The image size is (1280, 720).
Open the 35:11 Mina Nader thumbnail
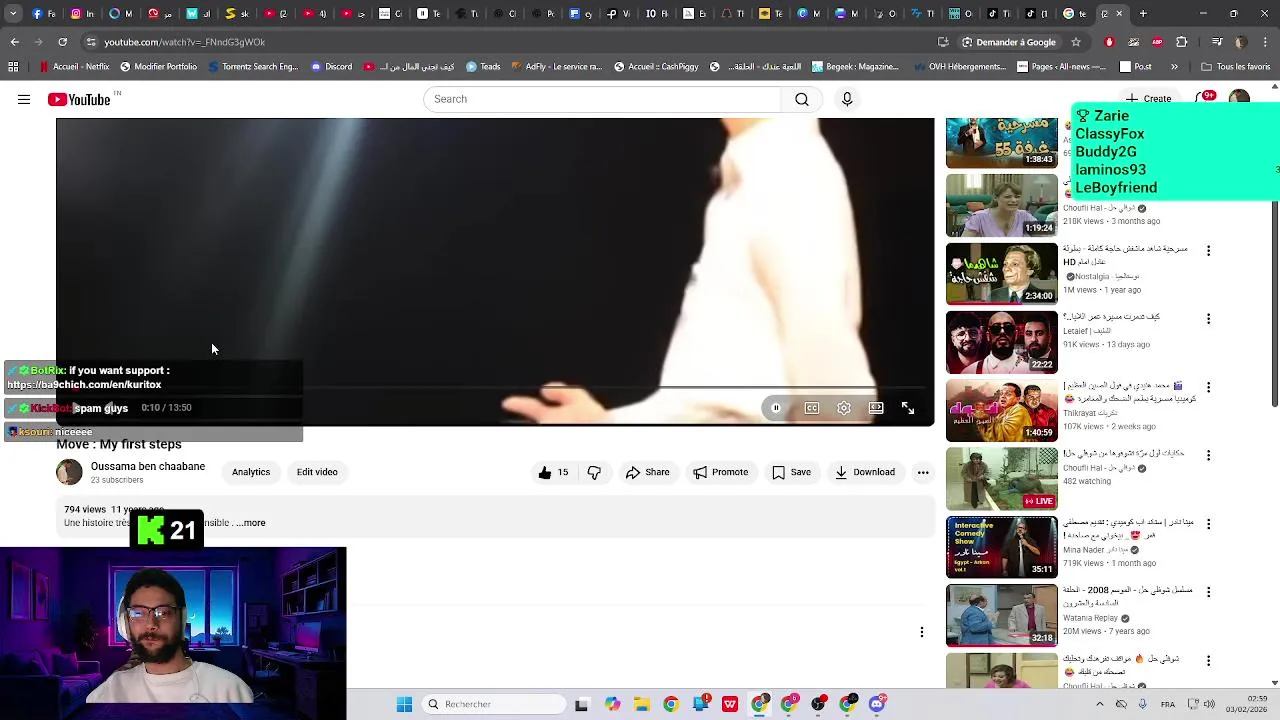point(1001,547)
